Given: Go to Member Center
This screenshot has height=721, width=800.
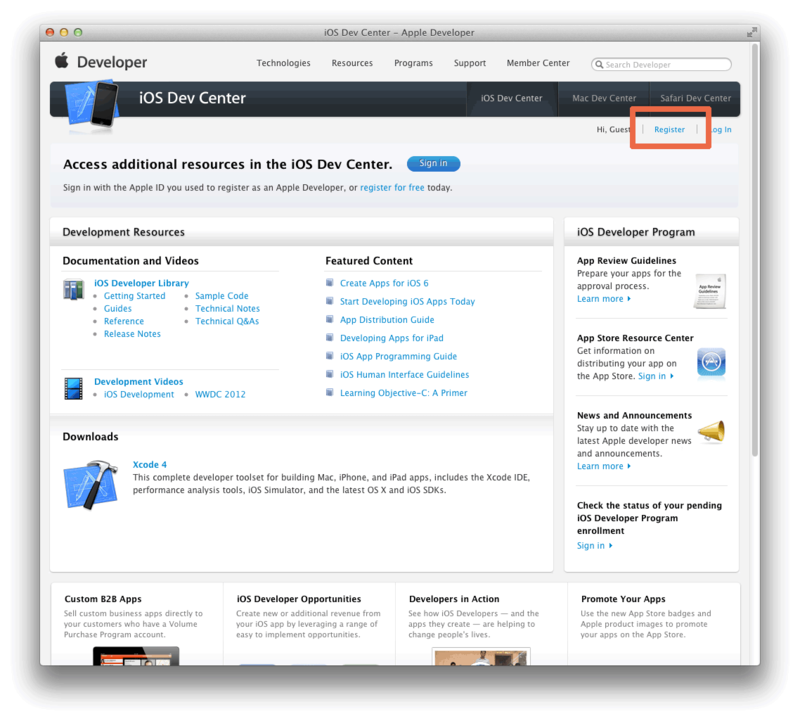Looking at the screenshot, I should [538, 63].
